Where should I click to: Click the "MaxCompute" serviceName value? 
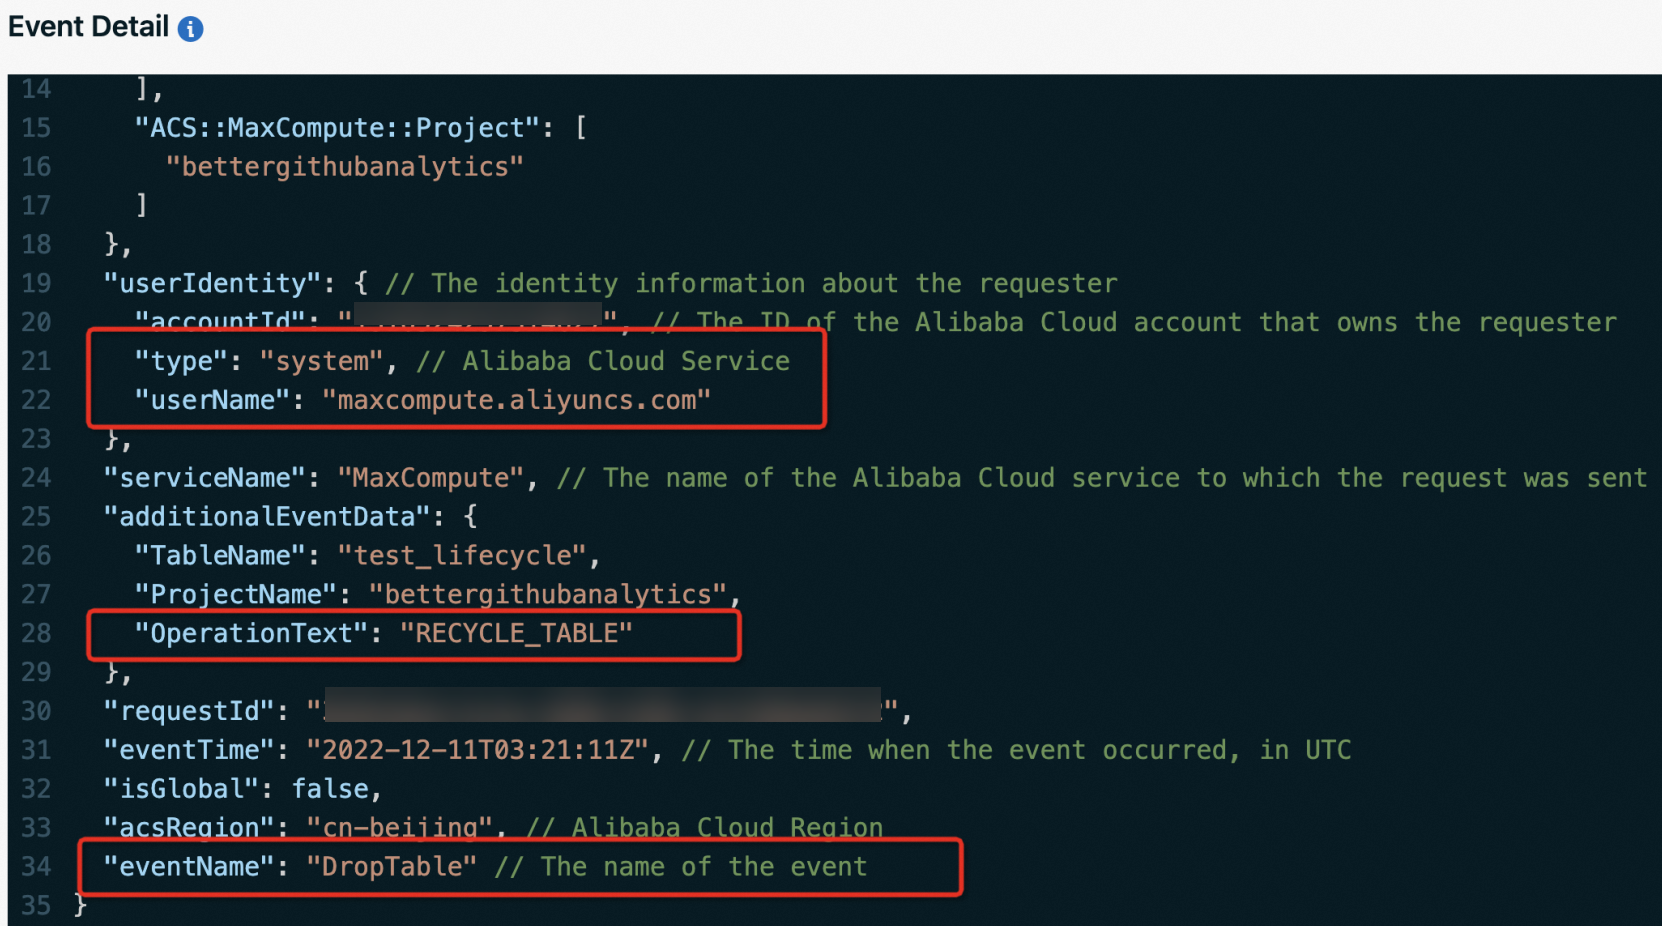pos(431,478)
